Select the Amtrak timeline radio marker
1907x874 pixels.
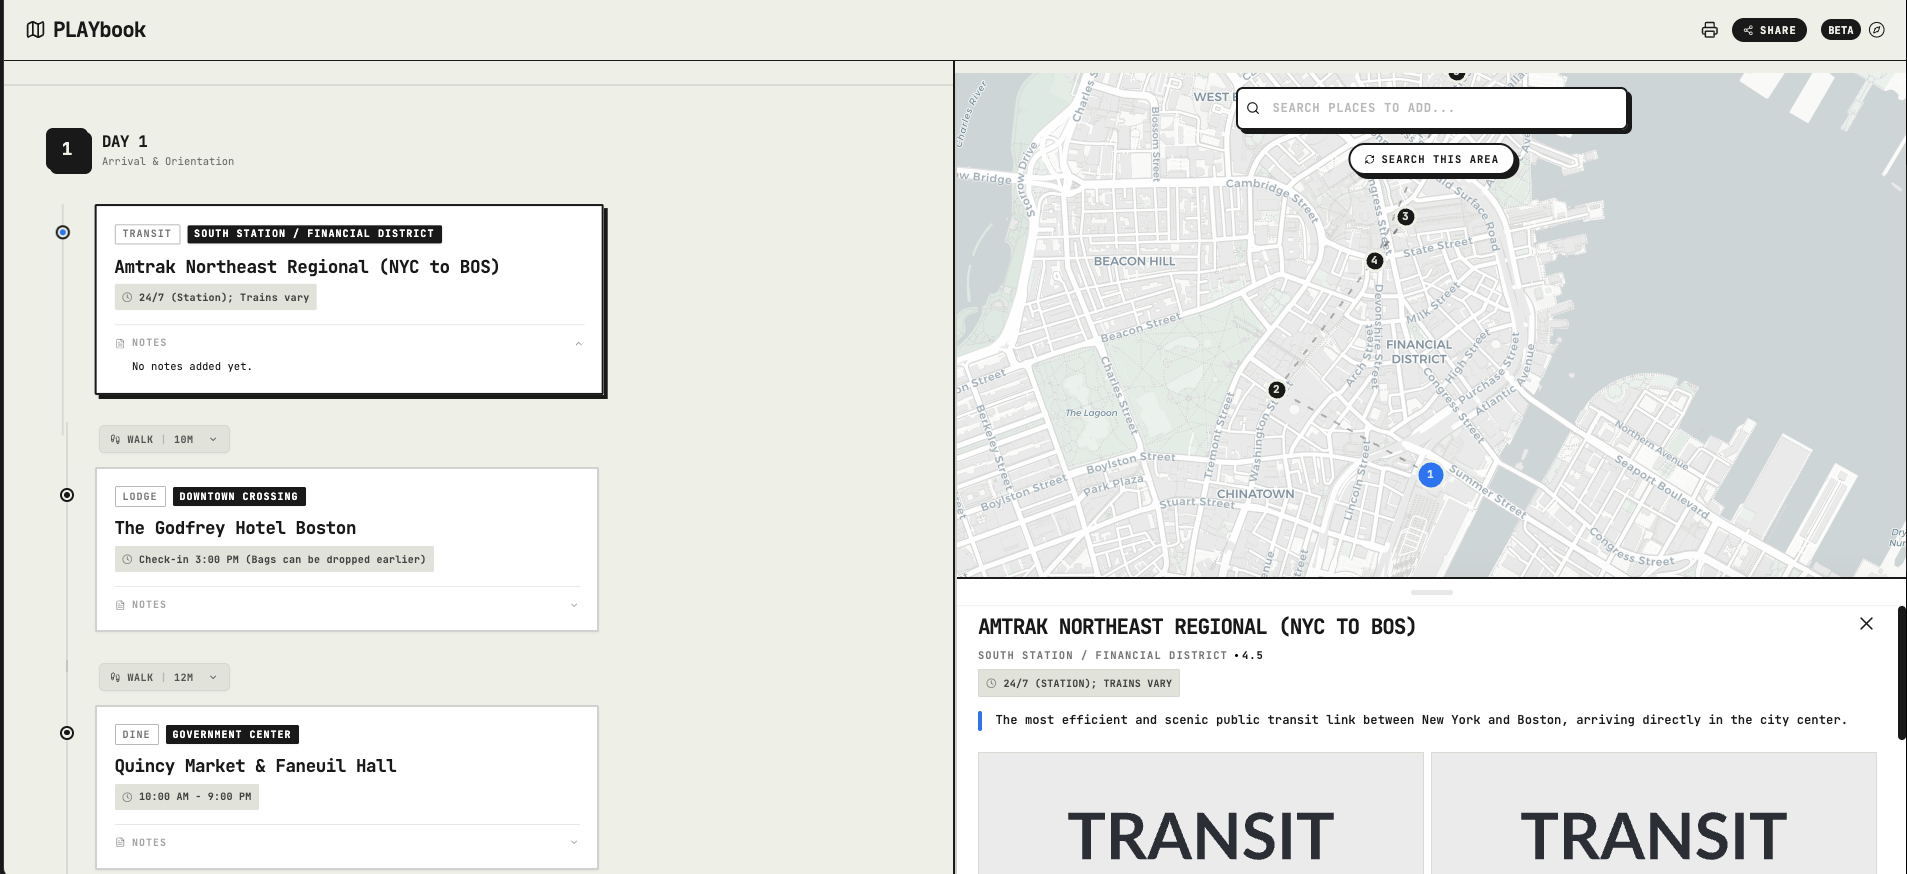(63, 232)
